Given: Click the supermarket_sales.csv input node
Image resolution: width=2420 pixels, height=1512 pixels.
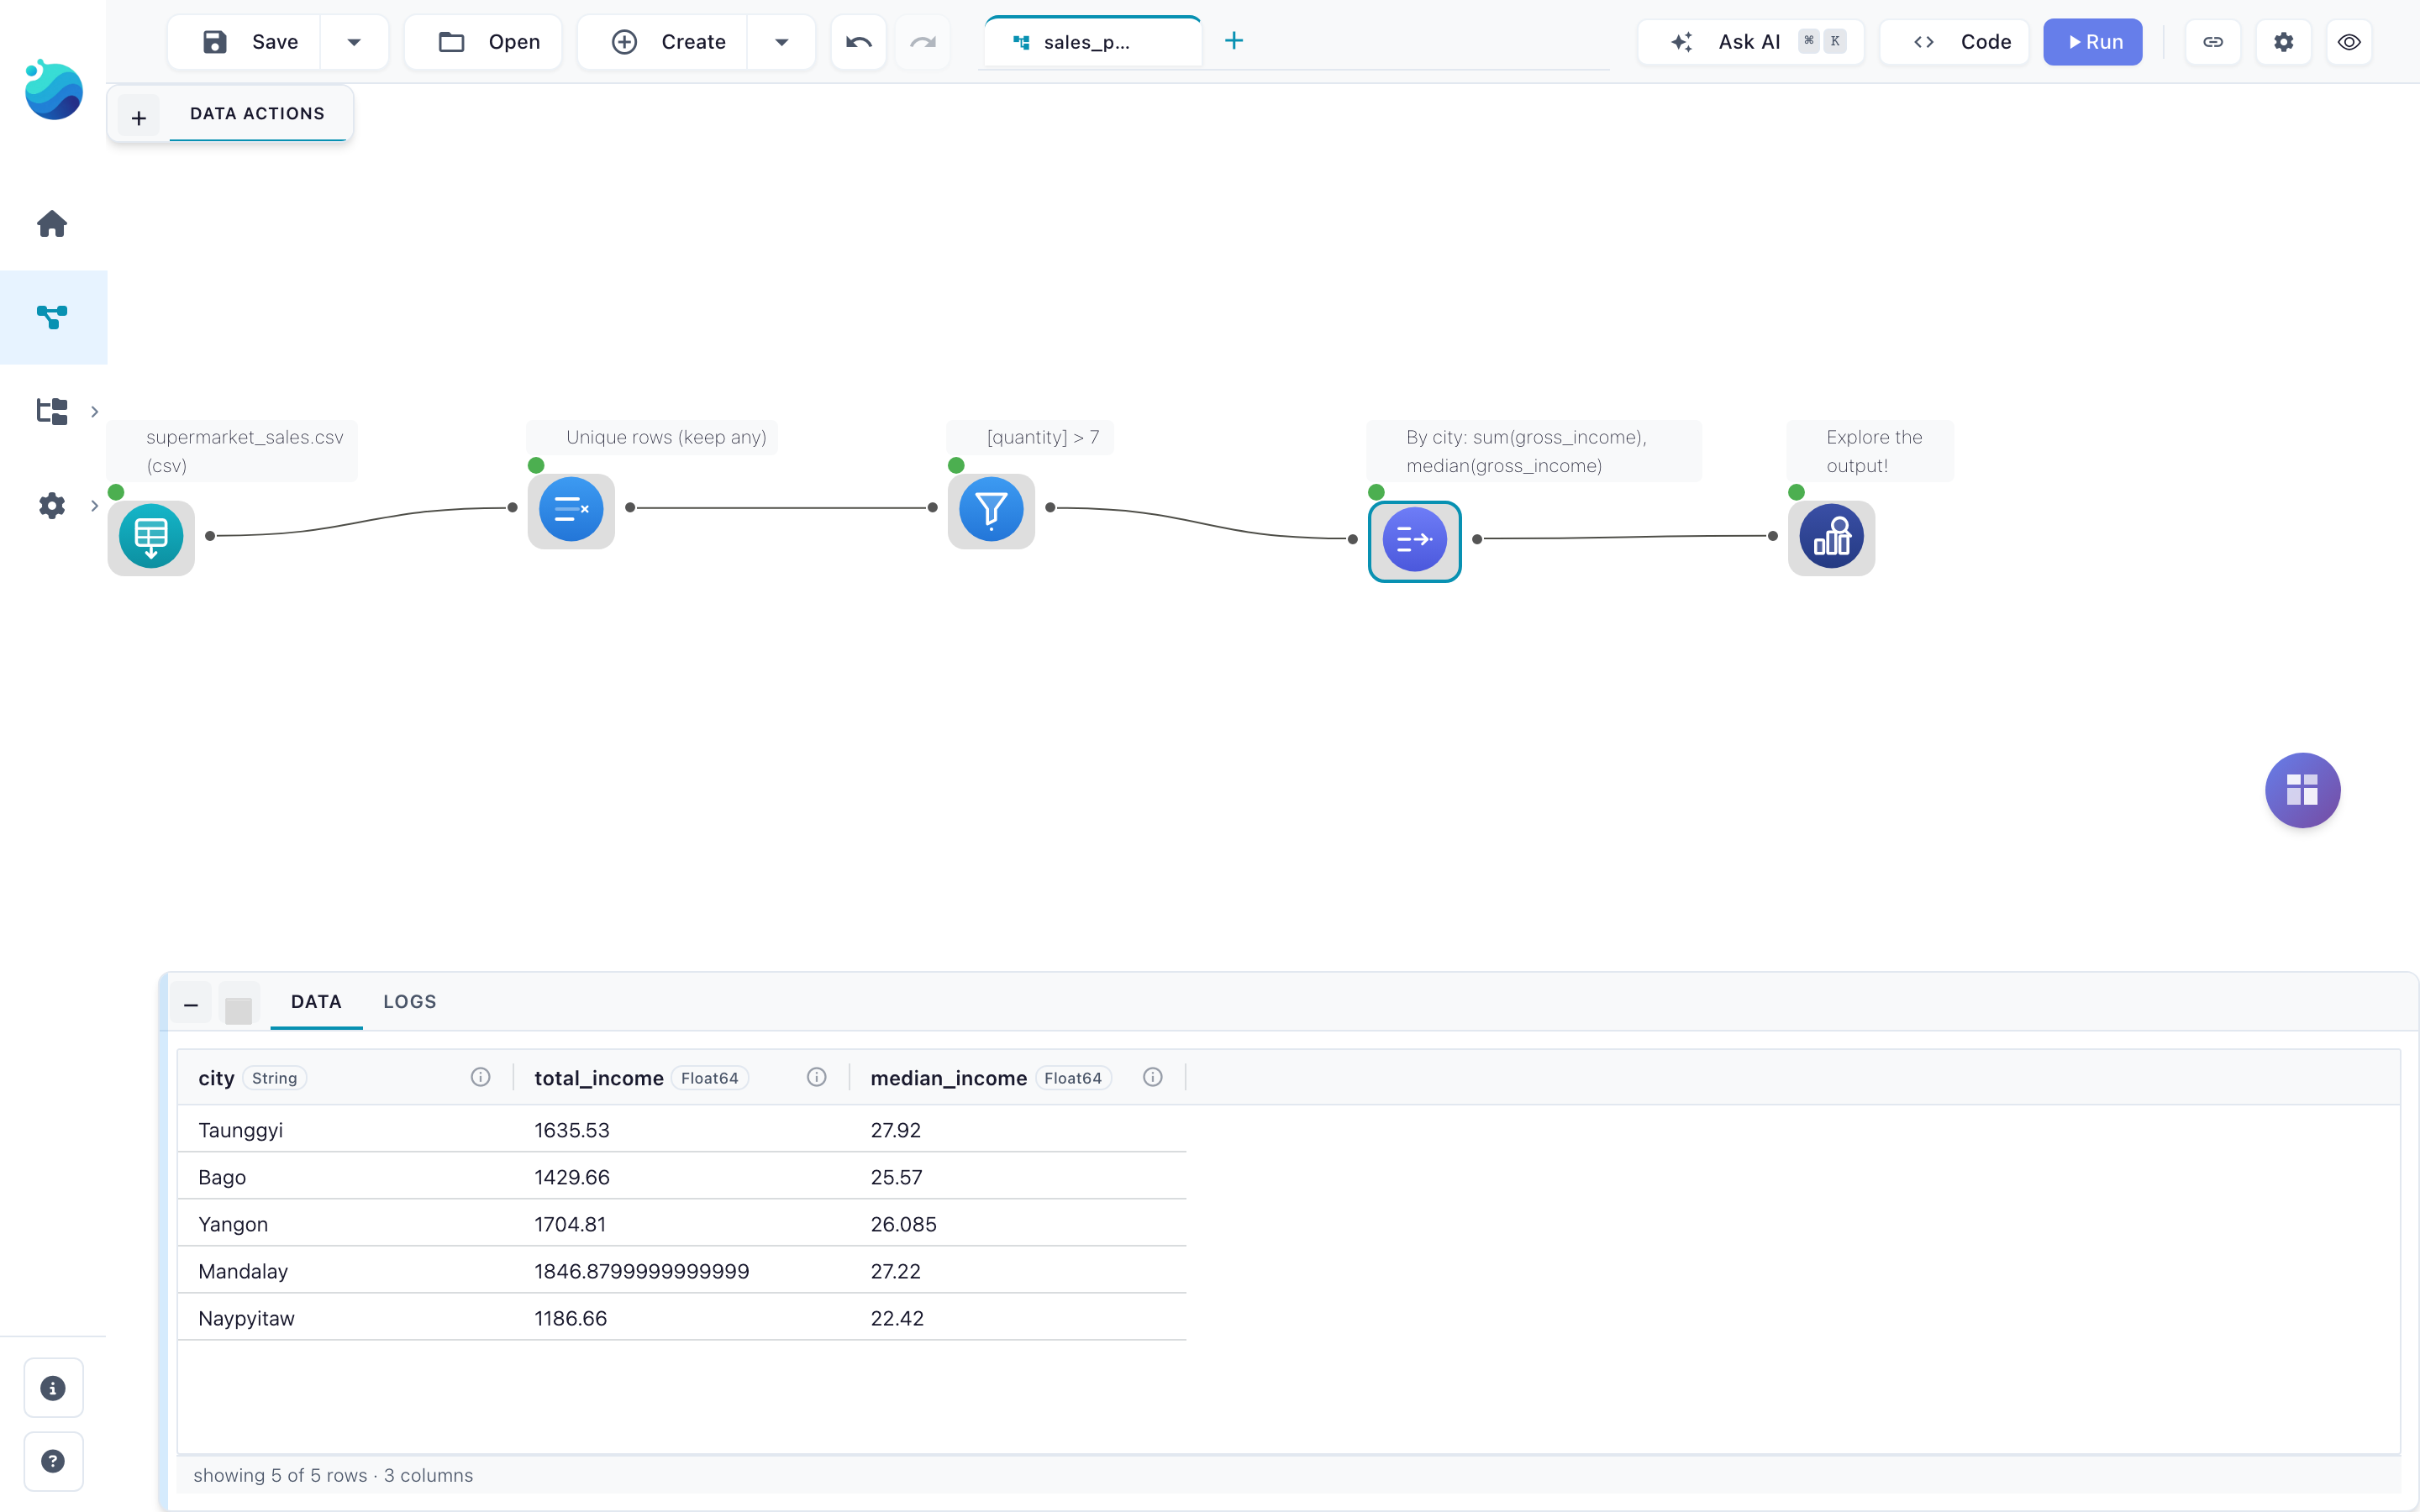Looking at the screenshot, I should pos(151,537).
